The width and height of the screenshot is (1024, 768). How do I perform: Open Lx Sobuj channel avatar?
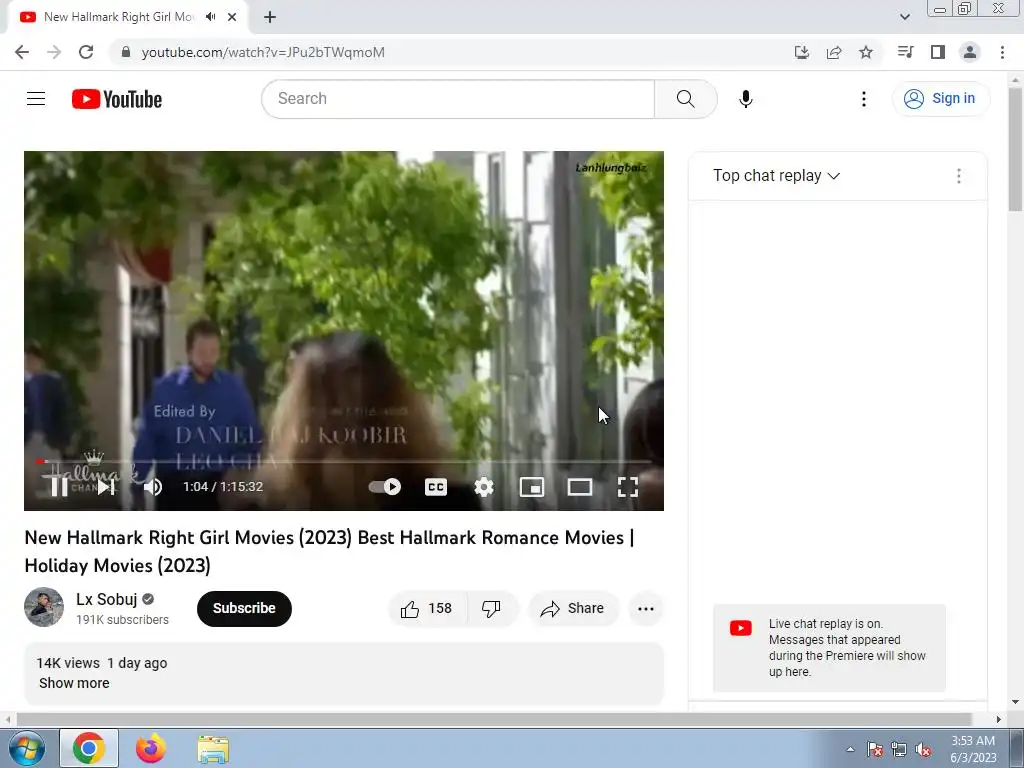pyautogui.click(x=44, y=607)
